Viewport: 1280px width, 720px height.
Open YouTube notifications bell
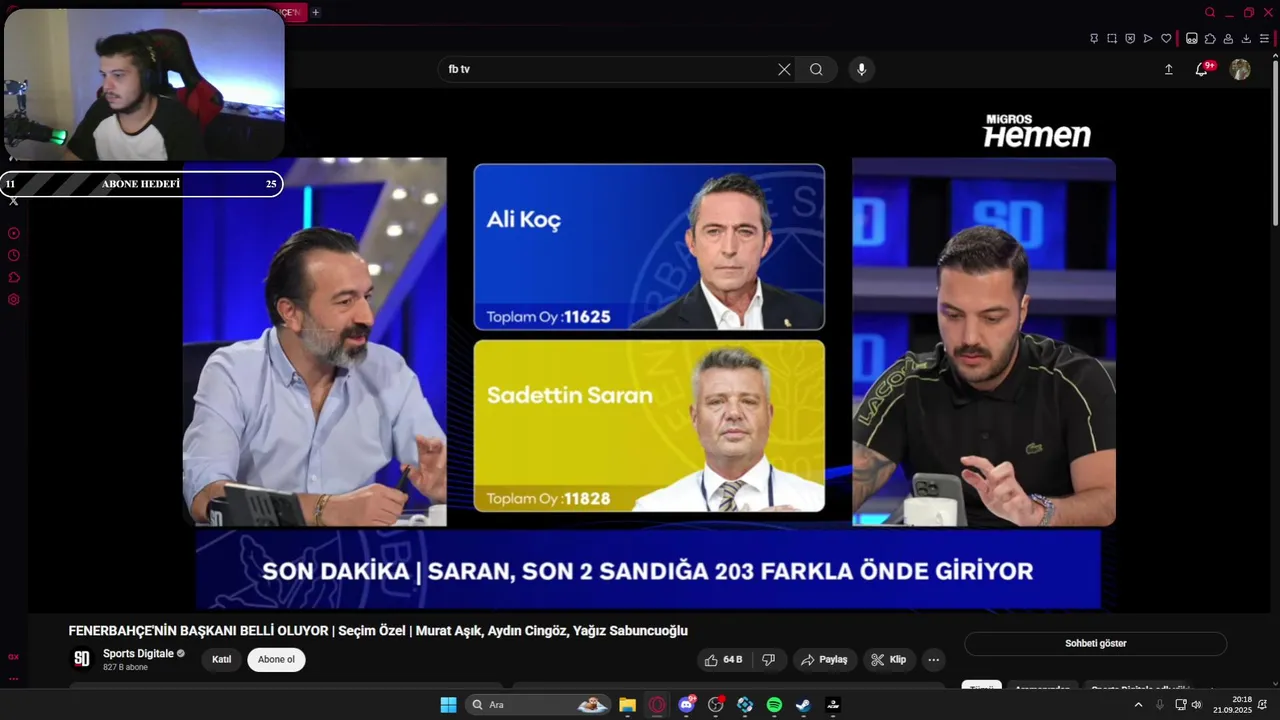tap(1203, 69)
